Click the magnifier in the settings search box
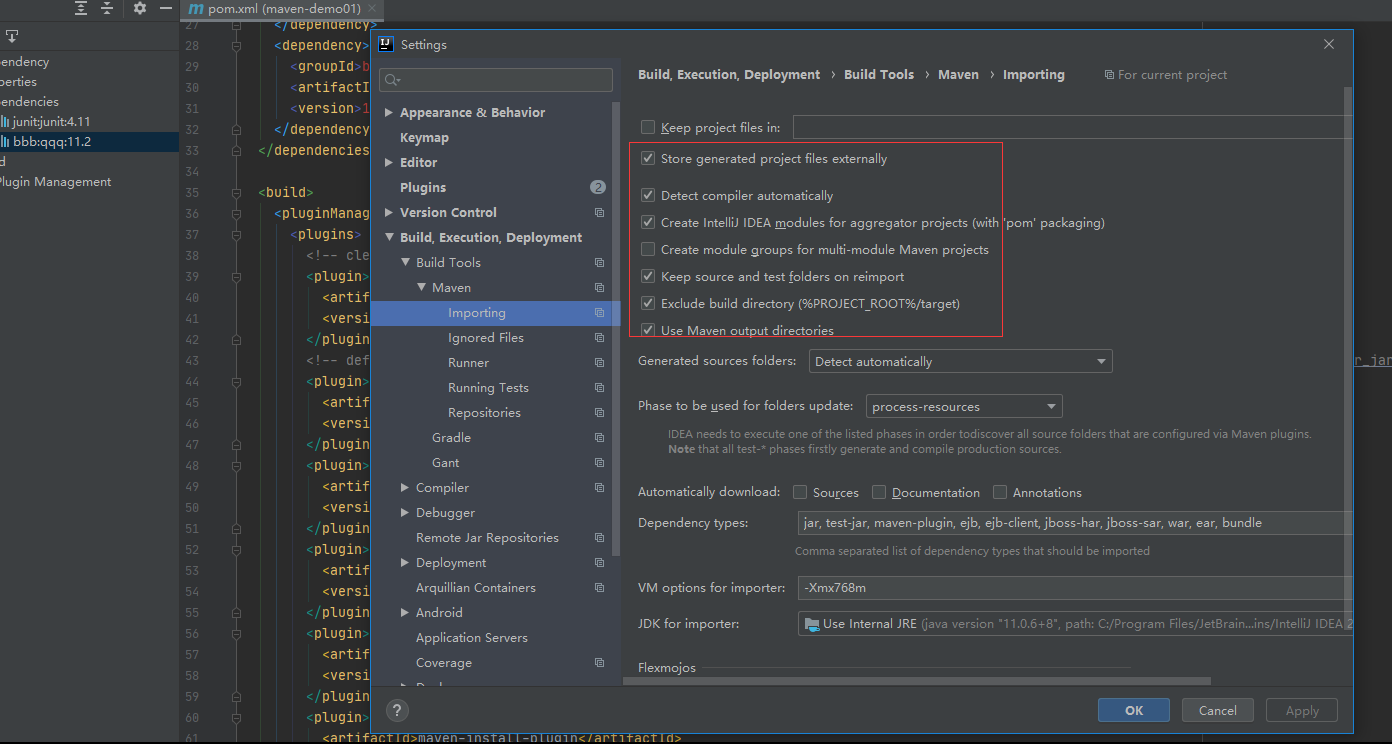 click(x=390, y=79)
